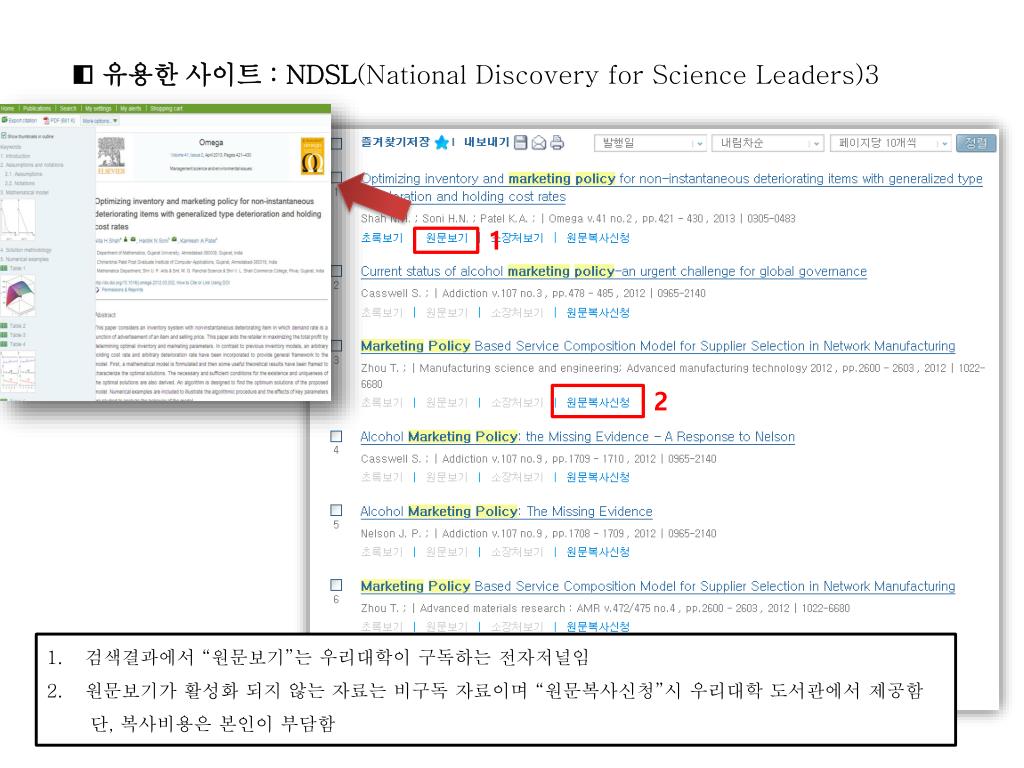The height and width of the screenshot is (768, 1024).
Task: Click 초록보기 under the Omega result
Action: [382, 238]
